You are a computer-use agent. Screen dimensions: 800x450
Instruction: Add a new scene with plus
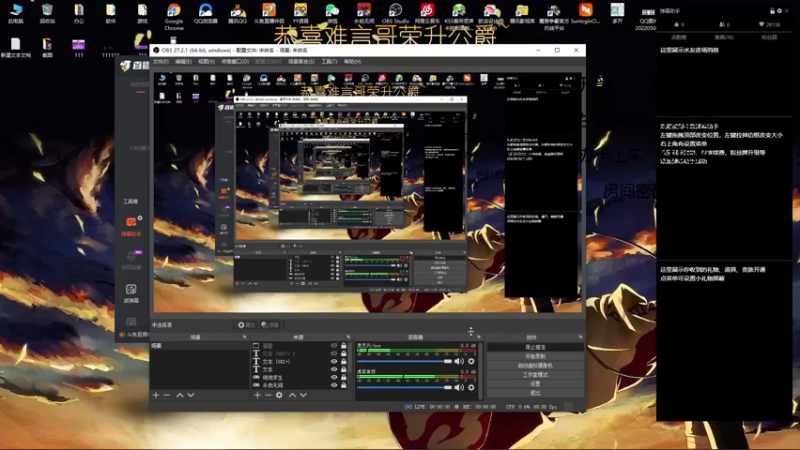(x=156, y=395)
